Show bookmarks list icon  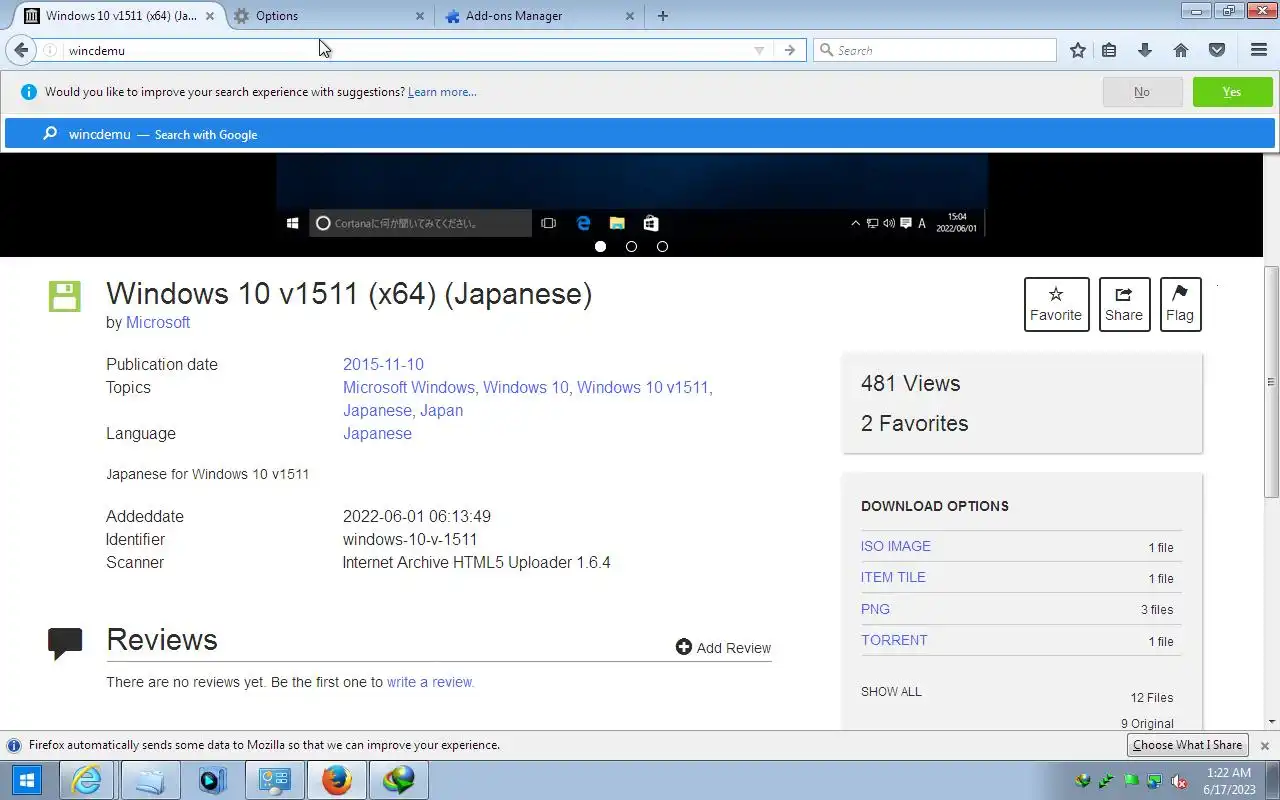coord(1109,50)
